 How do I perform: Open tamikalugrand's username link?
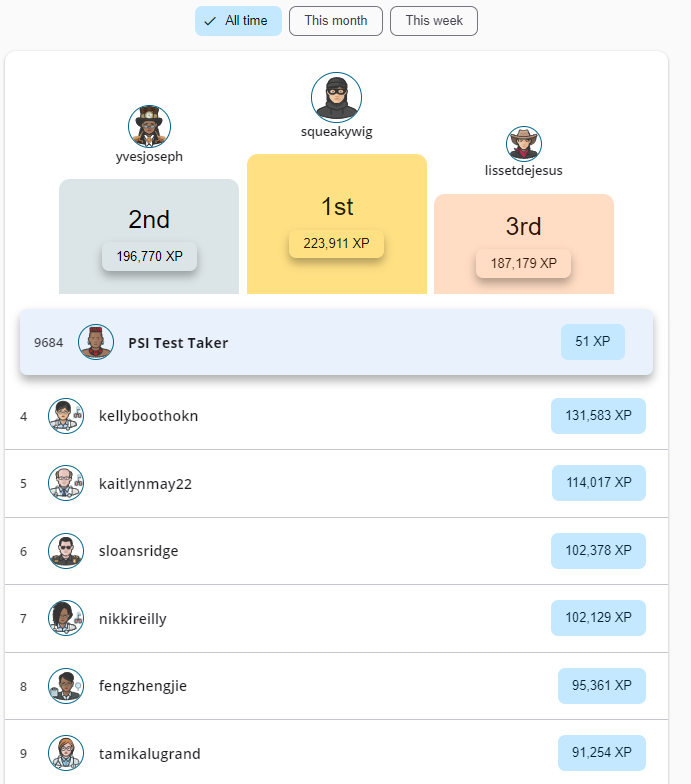(x=149, y=753)
